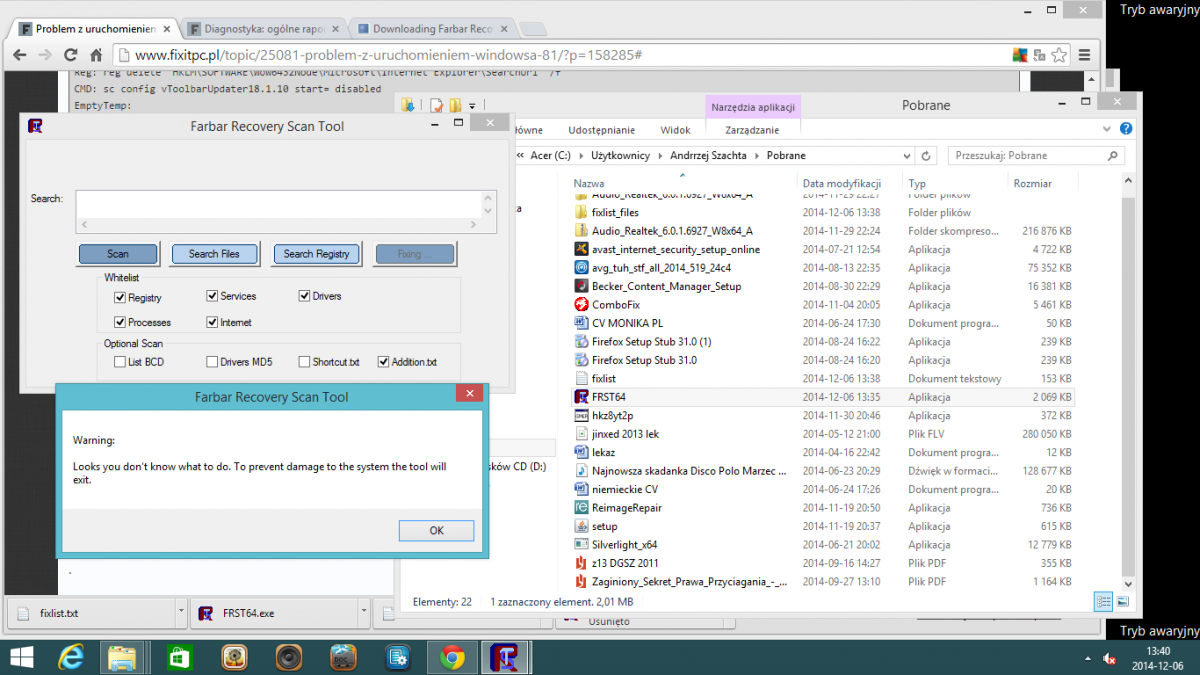The height and width of the screenshot is (675, 1200).
Task: Uncheck the Addition.txt option
Action: click(x=383, y=362)
